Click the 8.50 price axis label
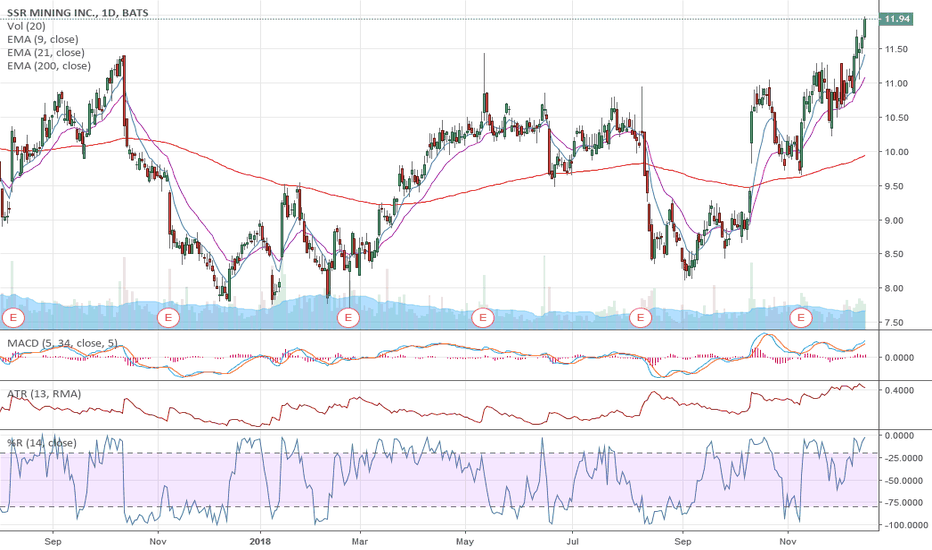The width and height of the screenshot is (932, 550). pos(896,254)
